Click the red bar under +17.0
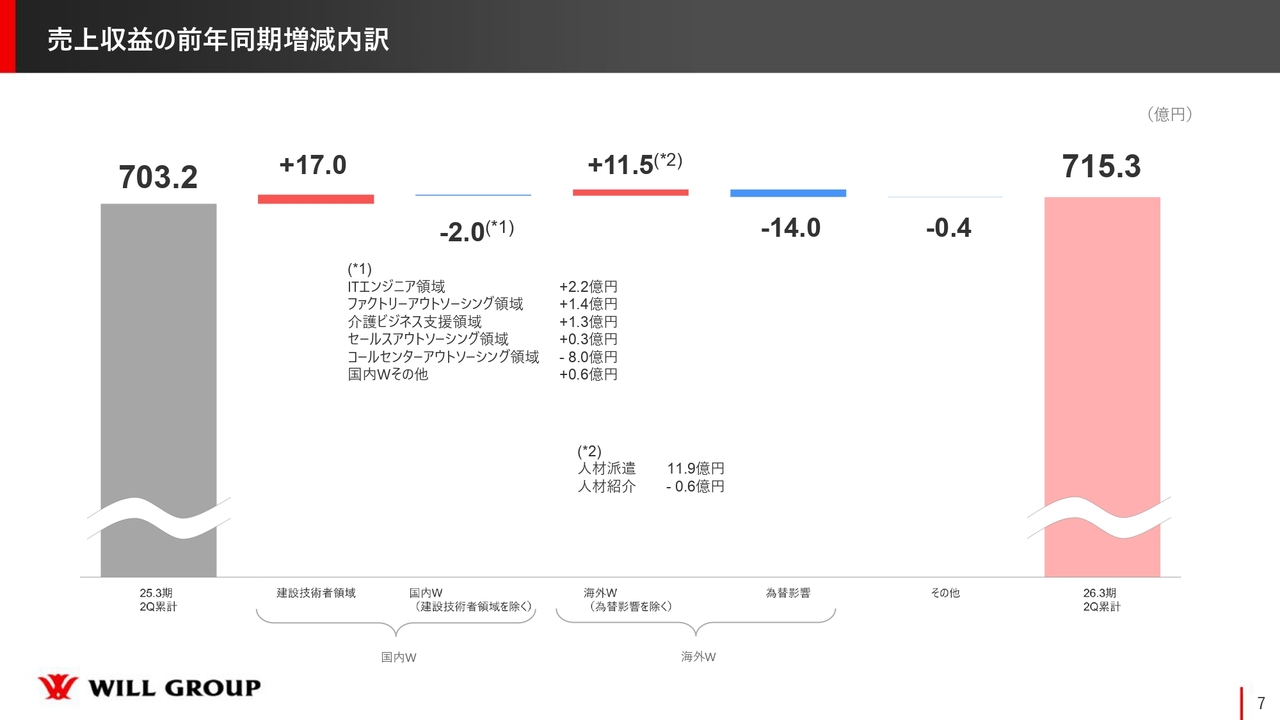 point(315,199)
